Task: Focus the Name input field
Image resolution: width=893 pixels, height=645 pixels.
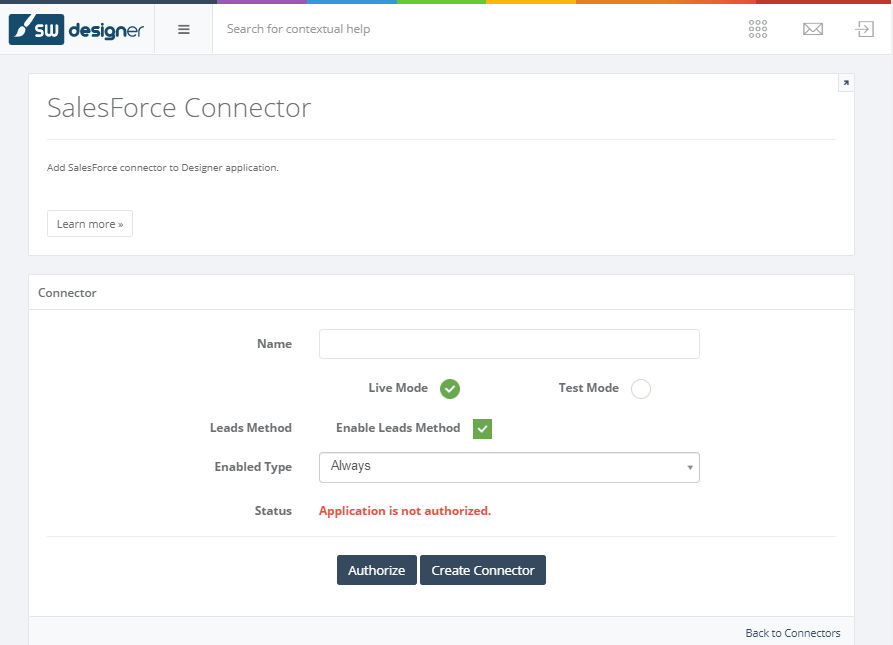Action: pyautogui.click(x=509, y=344)
